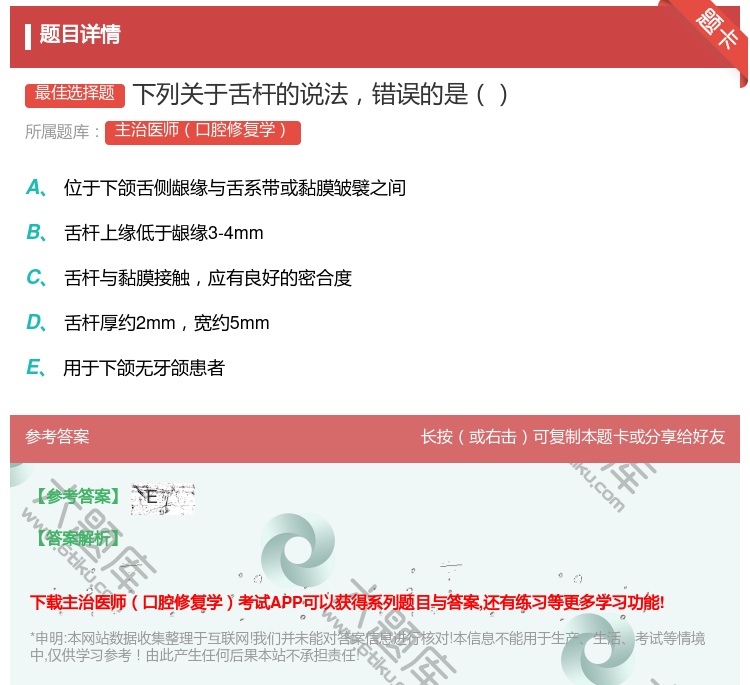Choose option D 舌杆厚约2mm，宽约5mm
750x685 pixels.
[x=148, y=323]
